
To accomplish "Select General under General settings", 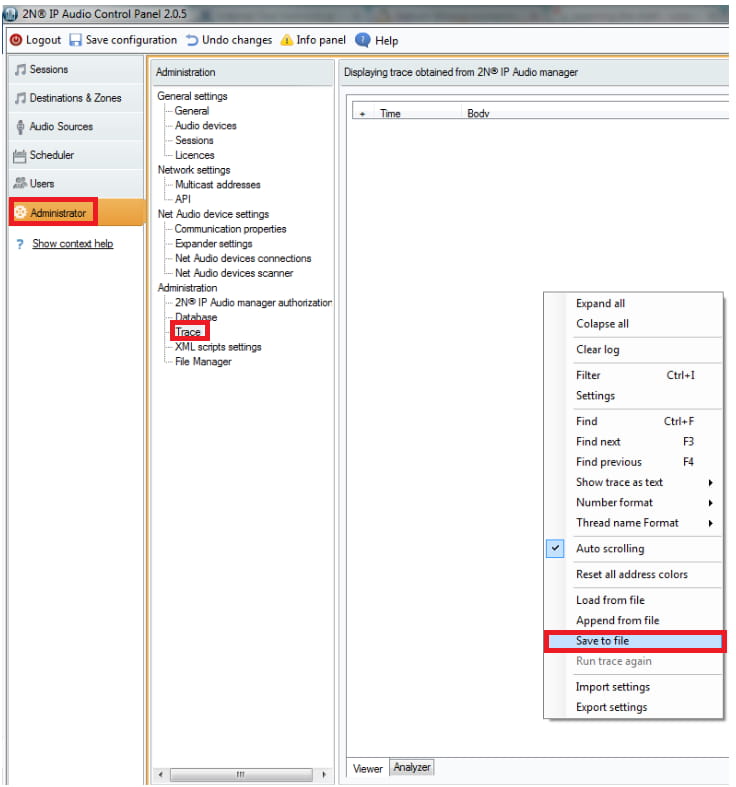I will tap(192, 110).
